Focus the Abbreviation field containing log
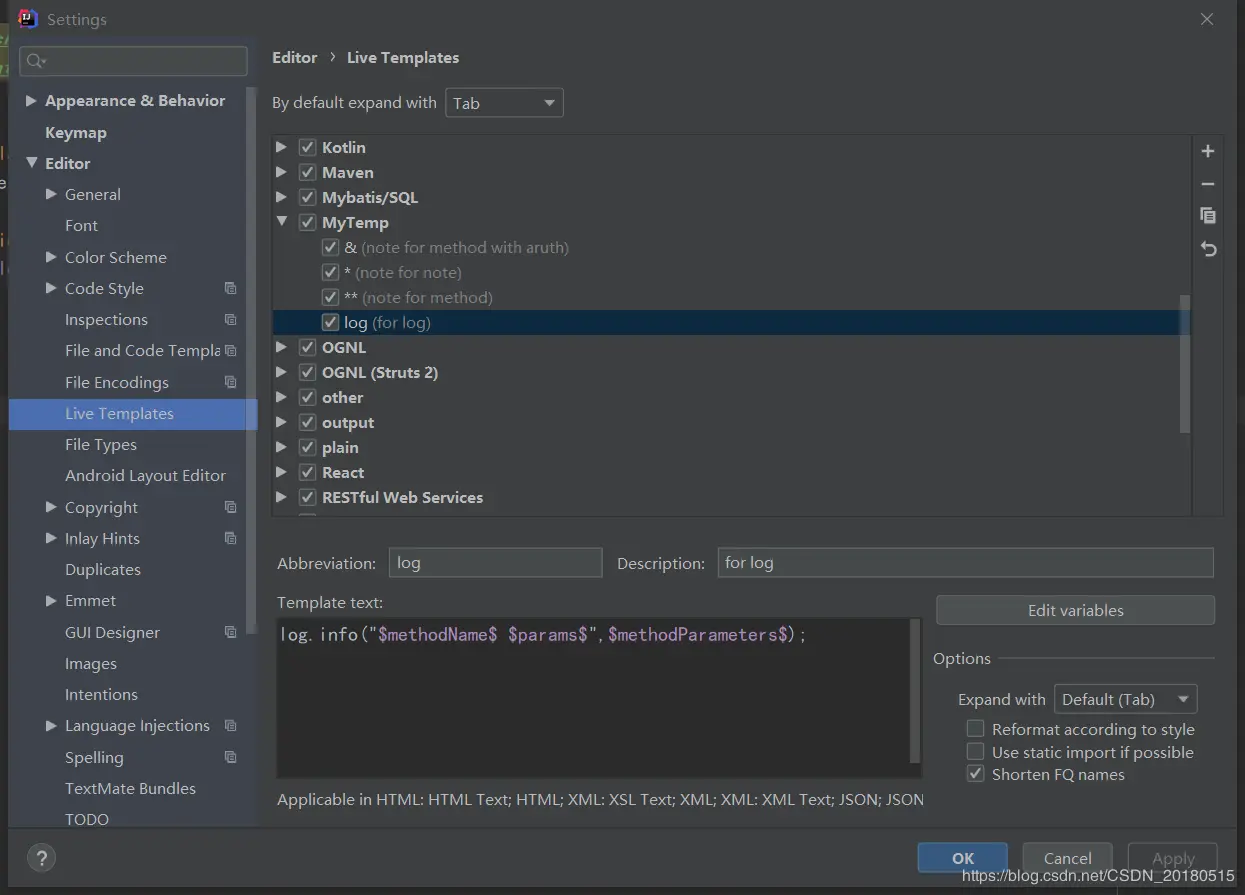This screenshot has height=895, width=1245. [495, 563]
